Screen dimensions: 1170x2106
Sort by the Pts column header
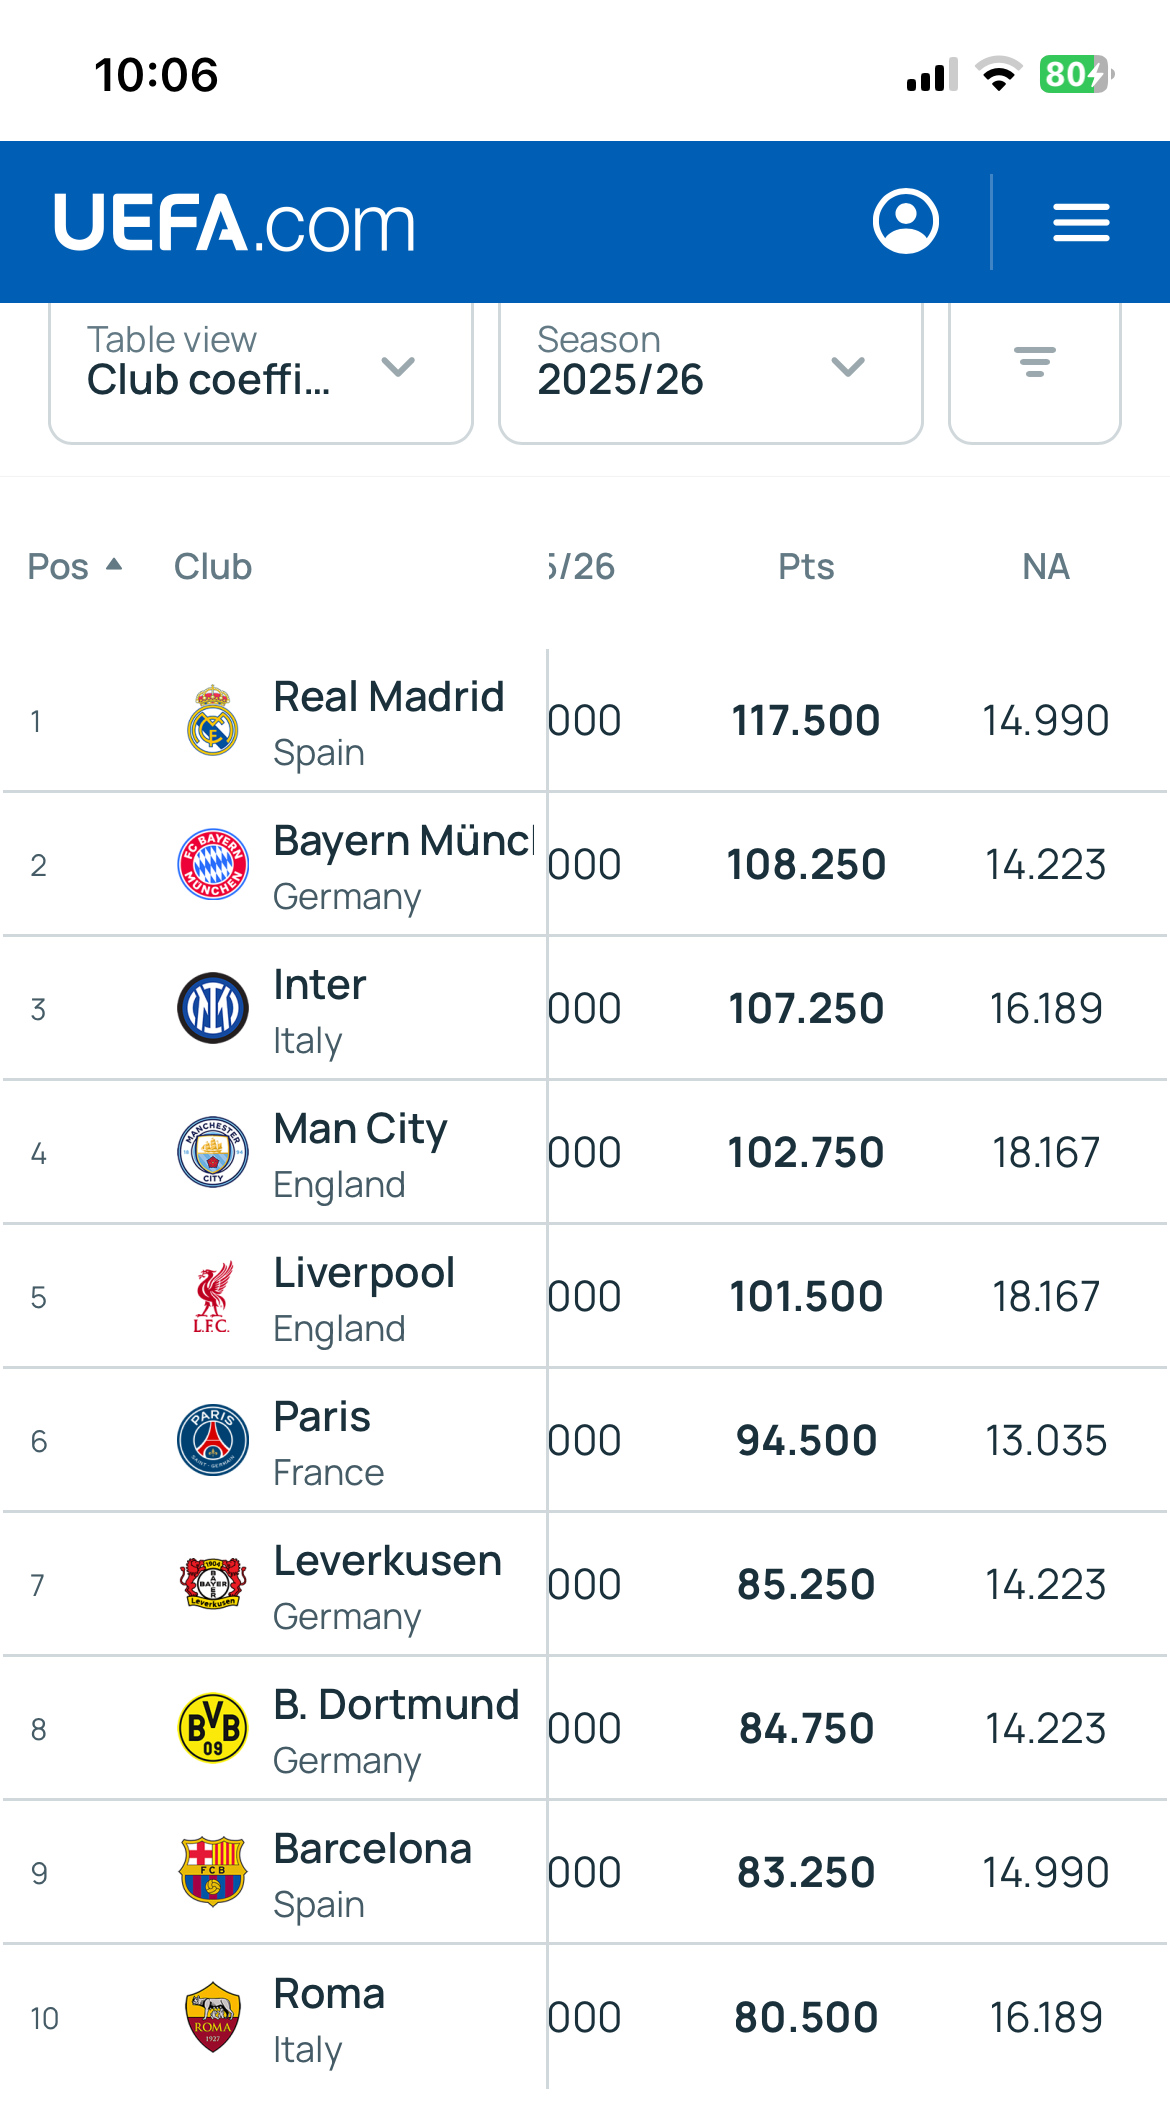pyautogui.click(x=806, y=566)
